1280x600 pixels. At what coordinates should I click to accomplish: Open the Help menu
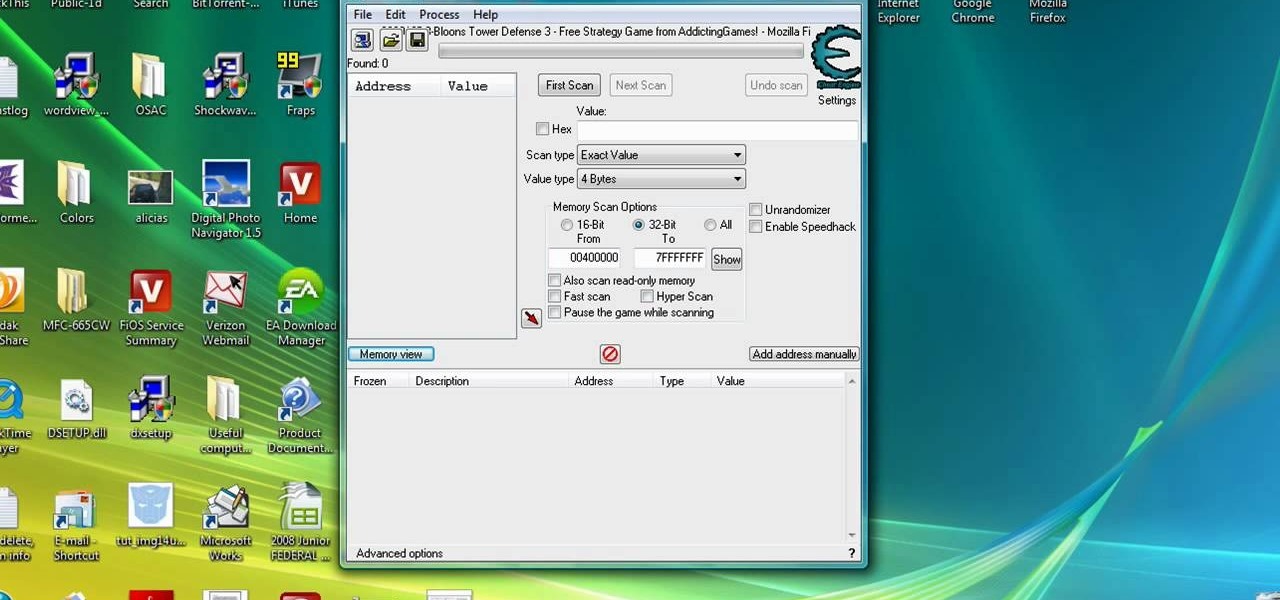pos(485,15)
